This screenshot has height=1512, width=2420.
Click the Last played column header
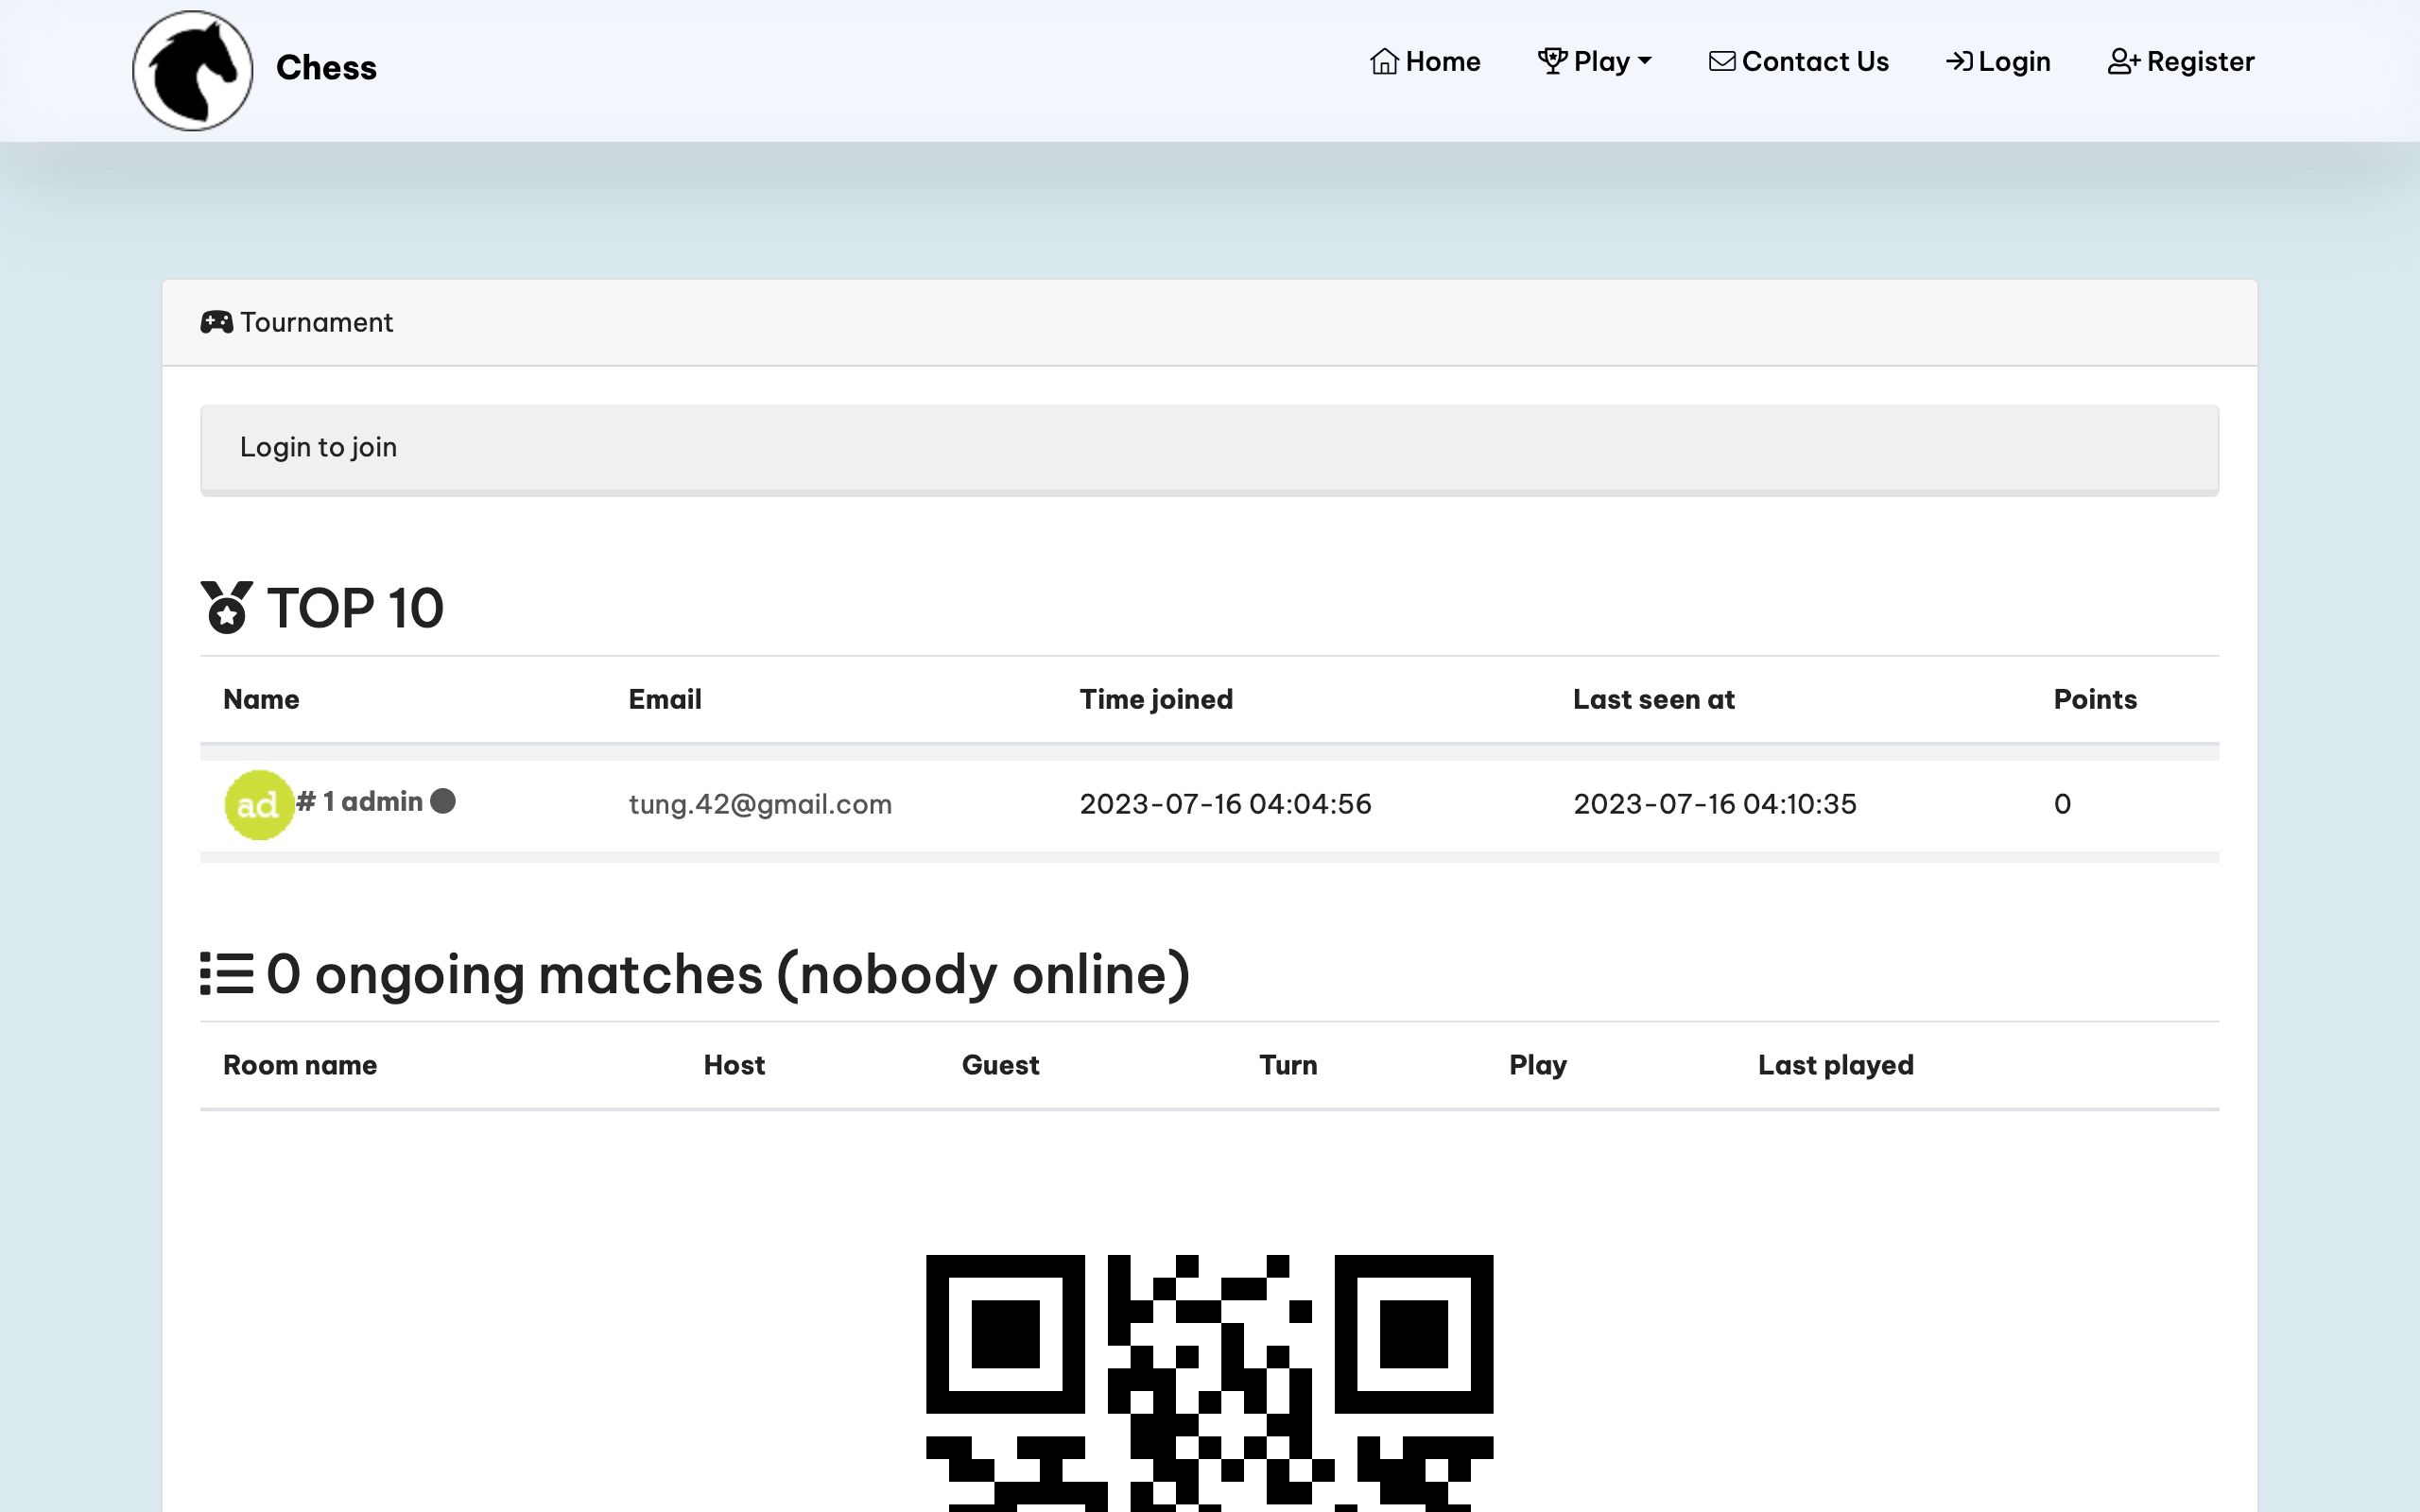point(1836,1065)
